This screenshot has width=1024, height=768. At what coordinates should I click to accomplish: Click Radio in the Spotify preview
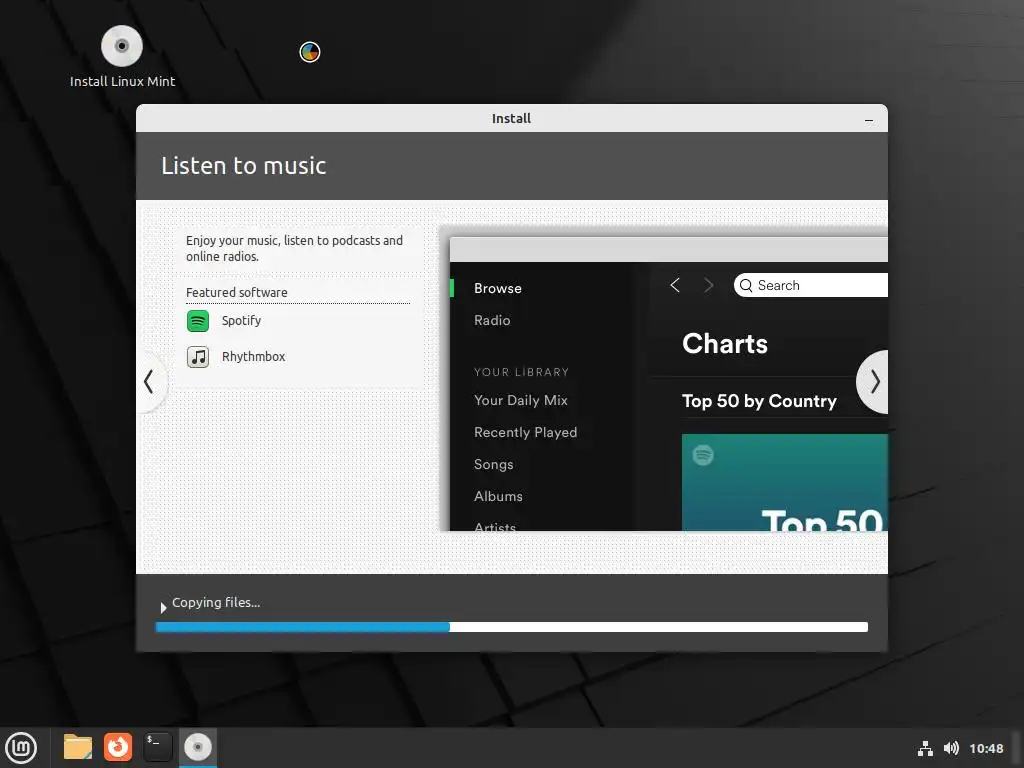tap(492, 320)
